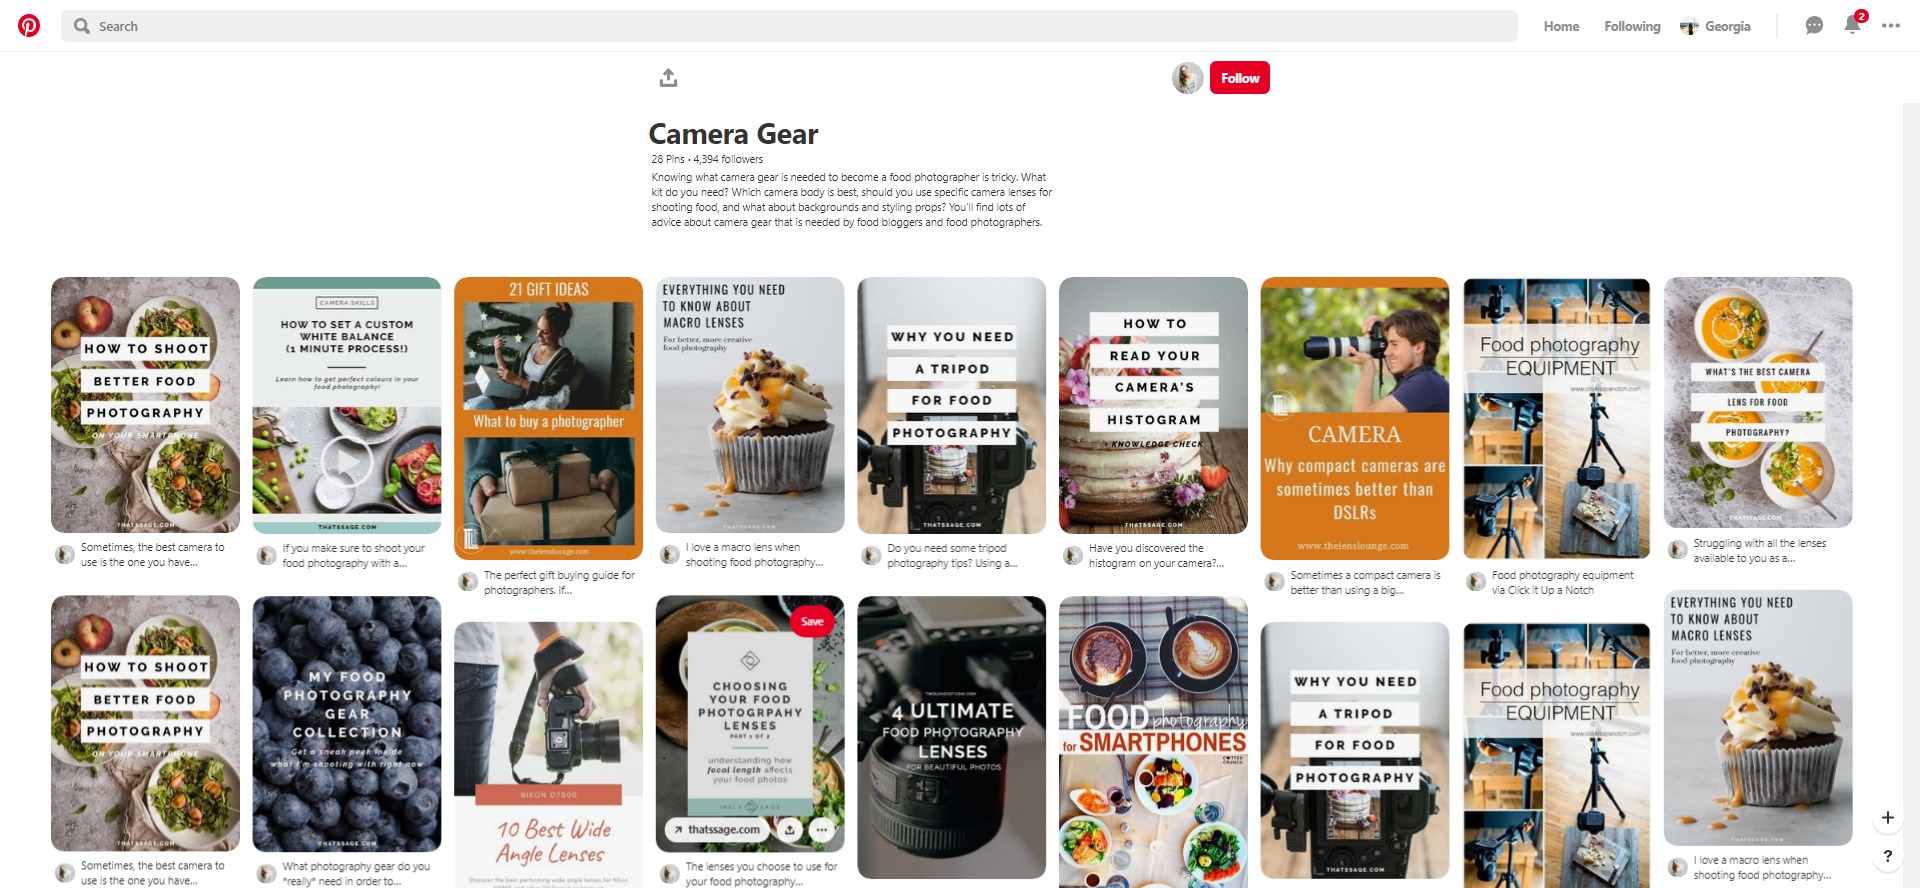
Task: Open the question mark help button
Action: [1887, 856]
